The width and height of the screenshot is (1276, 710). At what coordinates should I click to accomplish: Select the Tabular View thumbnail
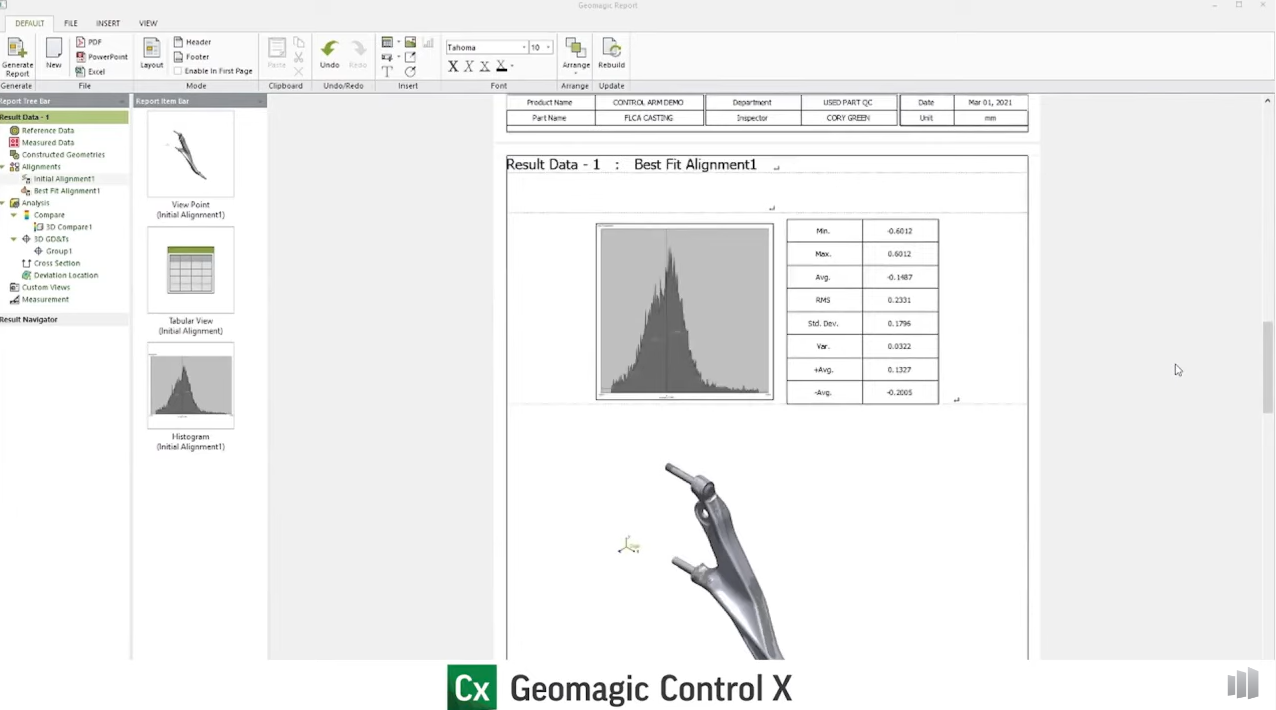pos(190,270)
